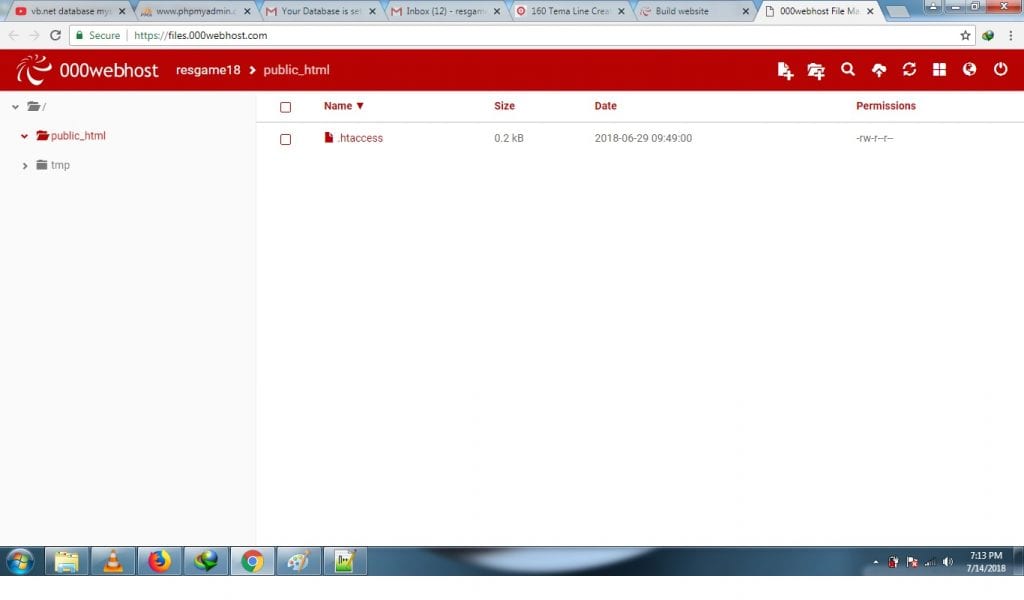Open Paint from the taskbar

(298, 561)
